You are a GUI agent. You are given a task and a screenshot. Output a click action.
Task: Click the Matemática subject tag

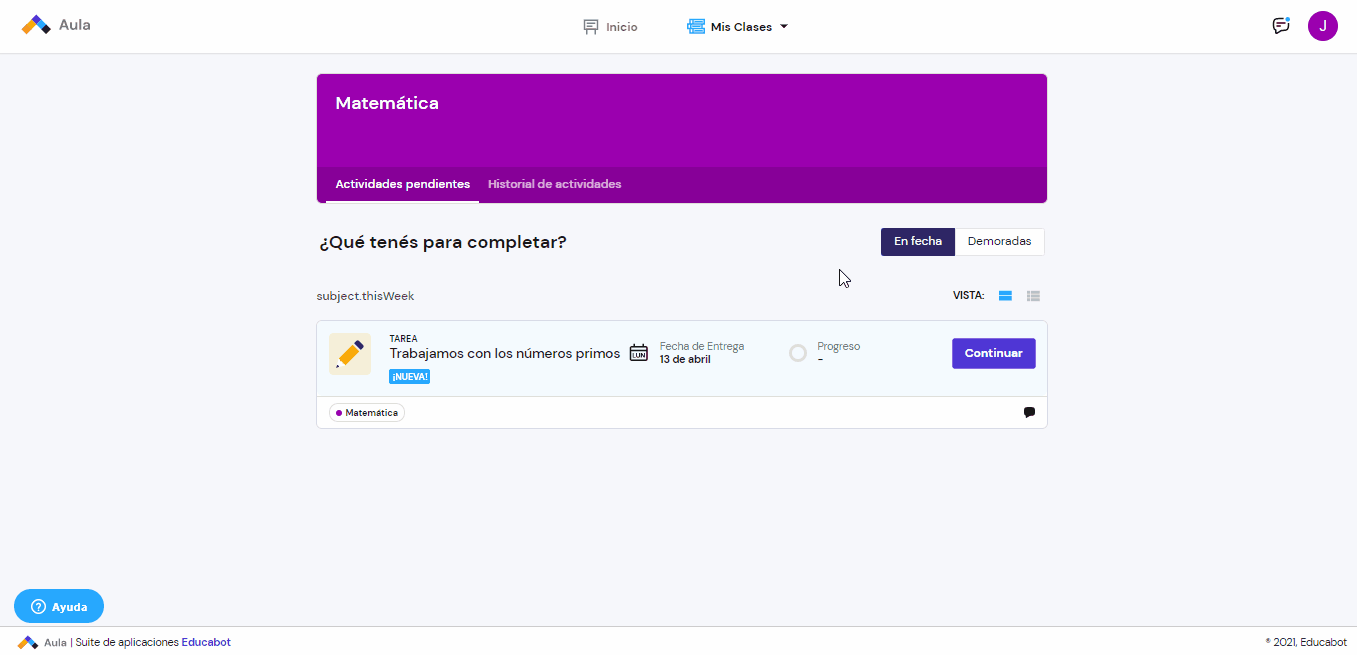(x=367, y=412)
